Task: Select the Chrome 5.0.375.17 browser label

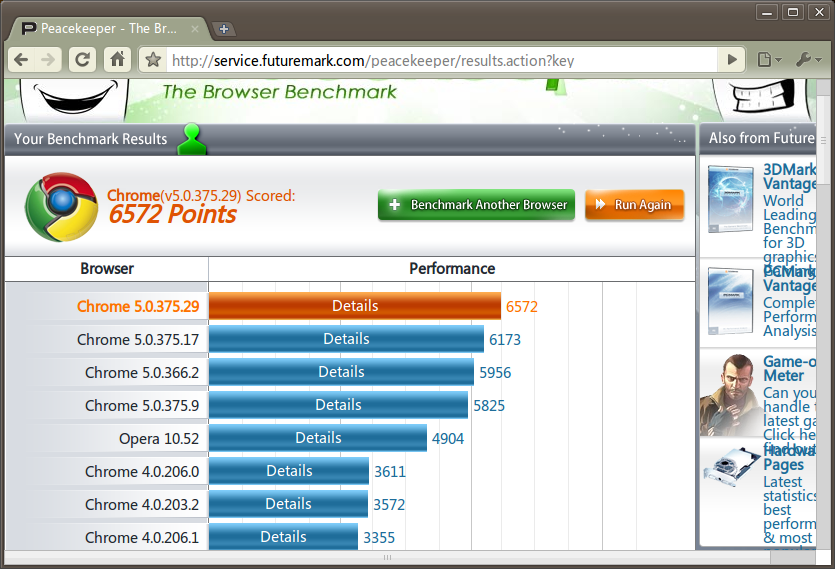Action: [138, 340]
